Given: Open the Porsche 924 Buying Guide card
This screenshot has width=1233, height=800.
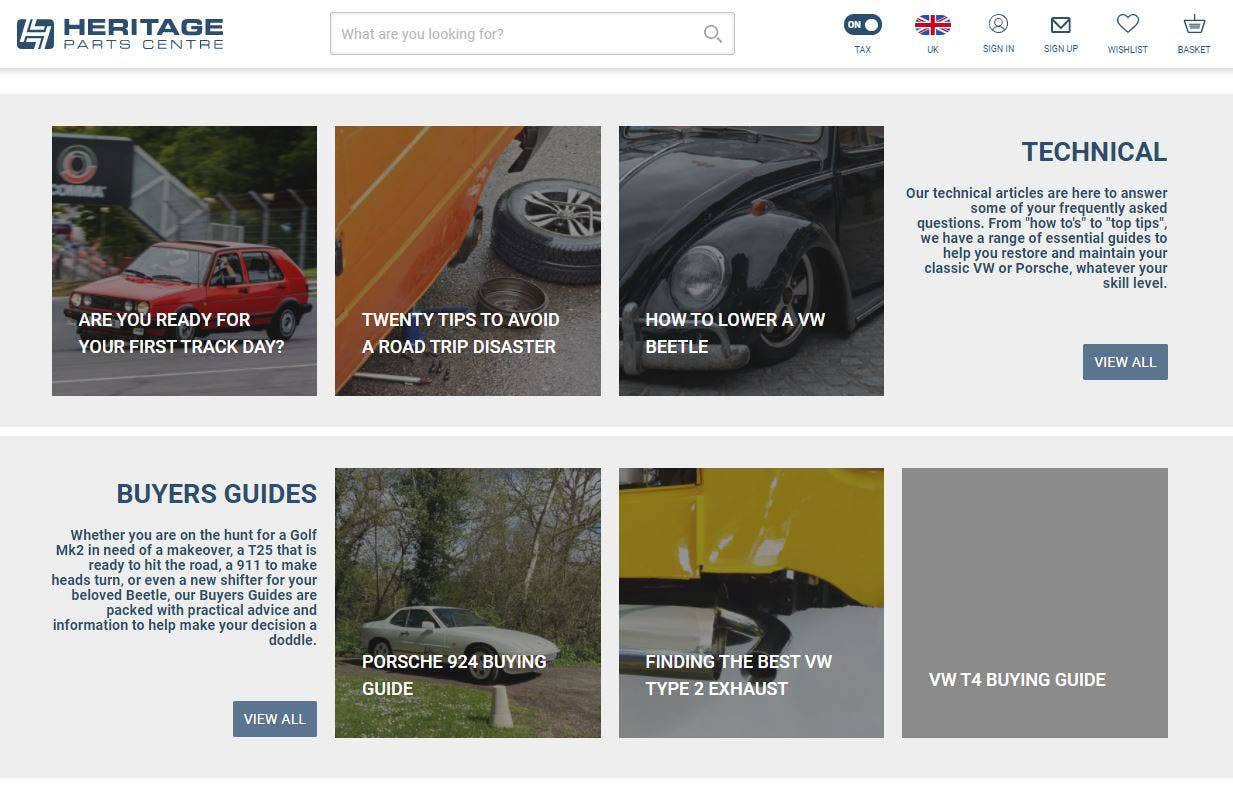Looking at the screenshot, I should (x=468, y=603).
